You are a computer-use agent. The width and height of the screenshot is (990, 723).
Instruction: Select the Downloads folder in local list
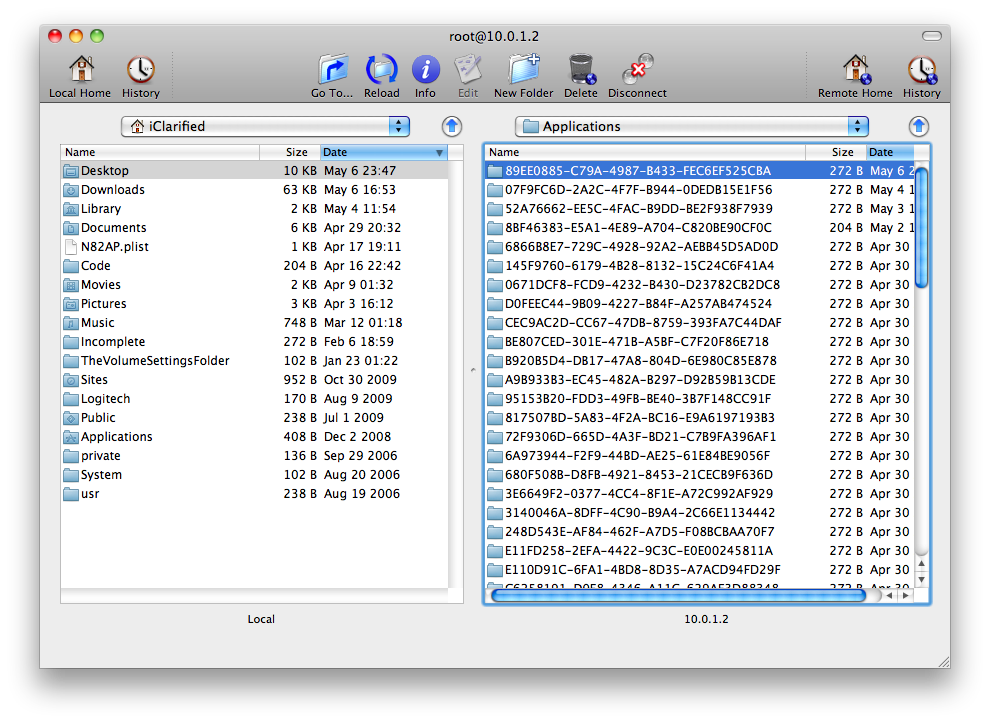[112, 190]
